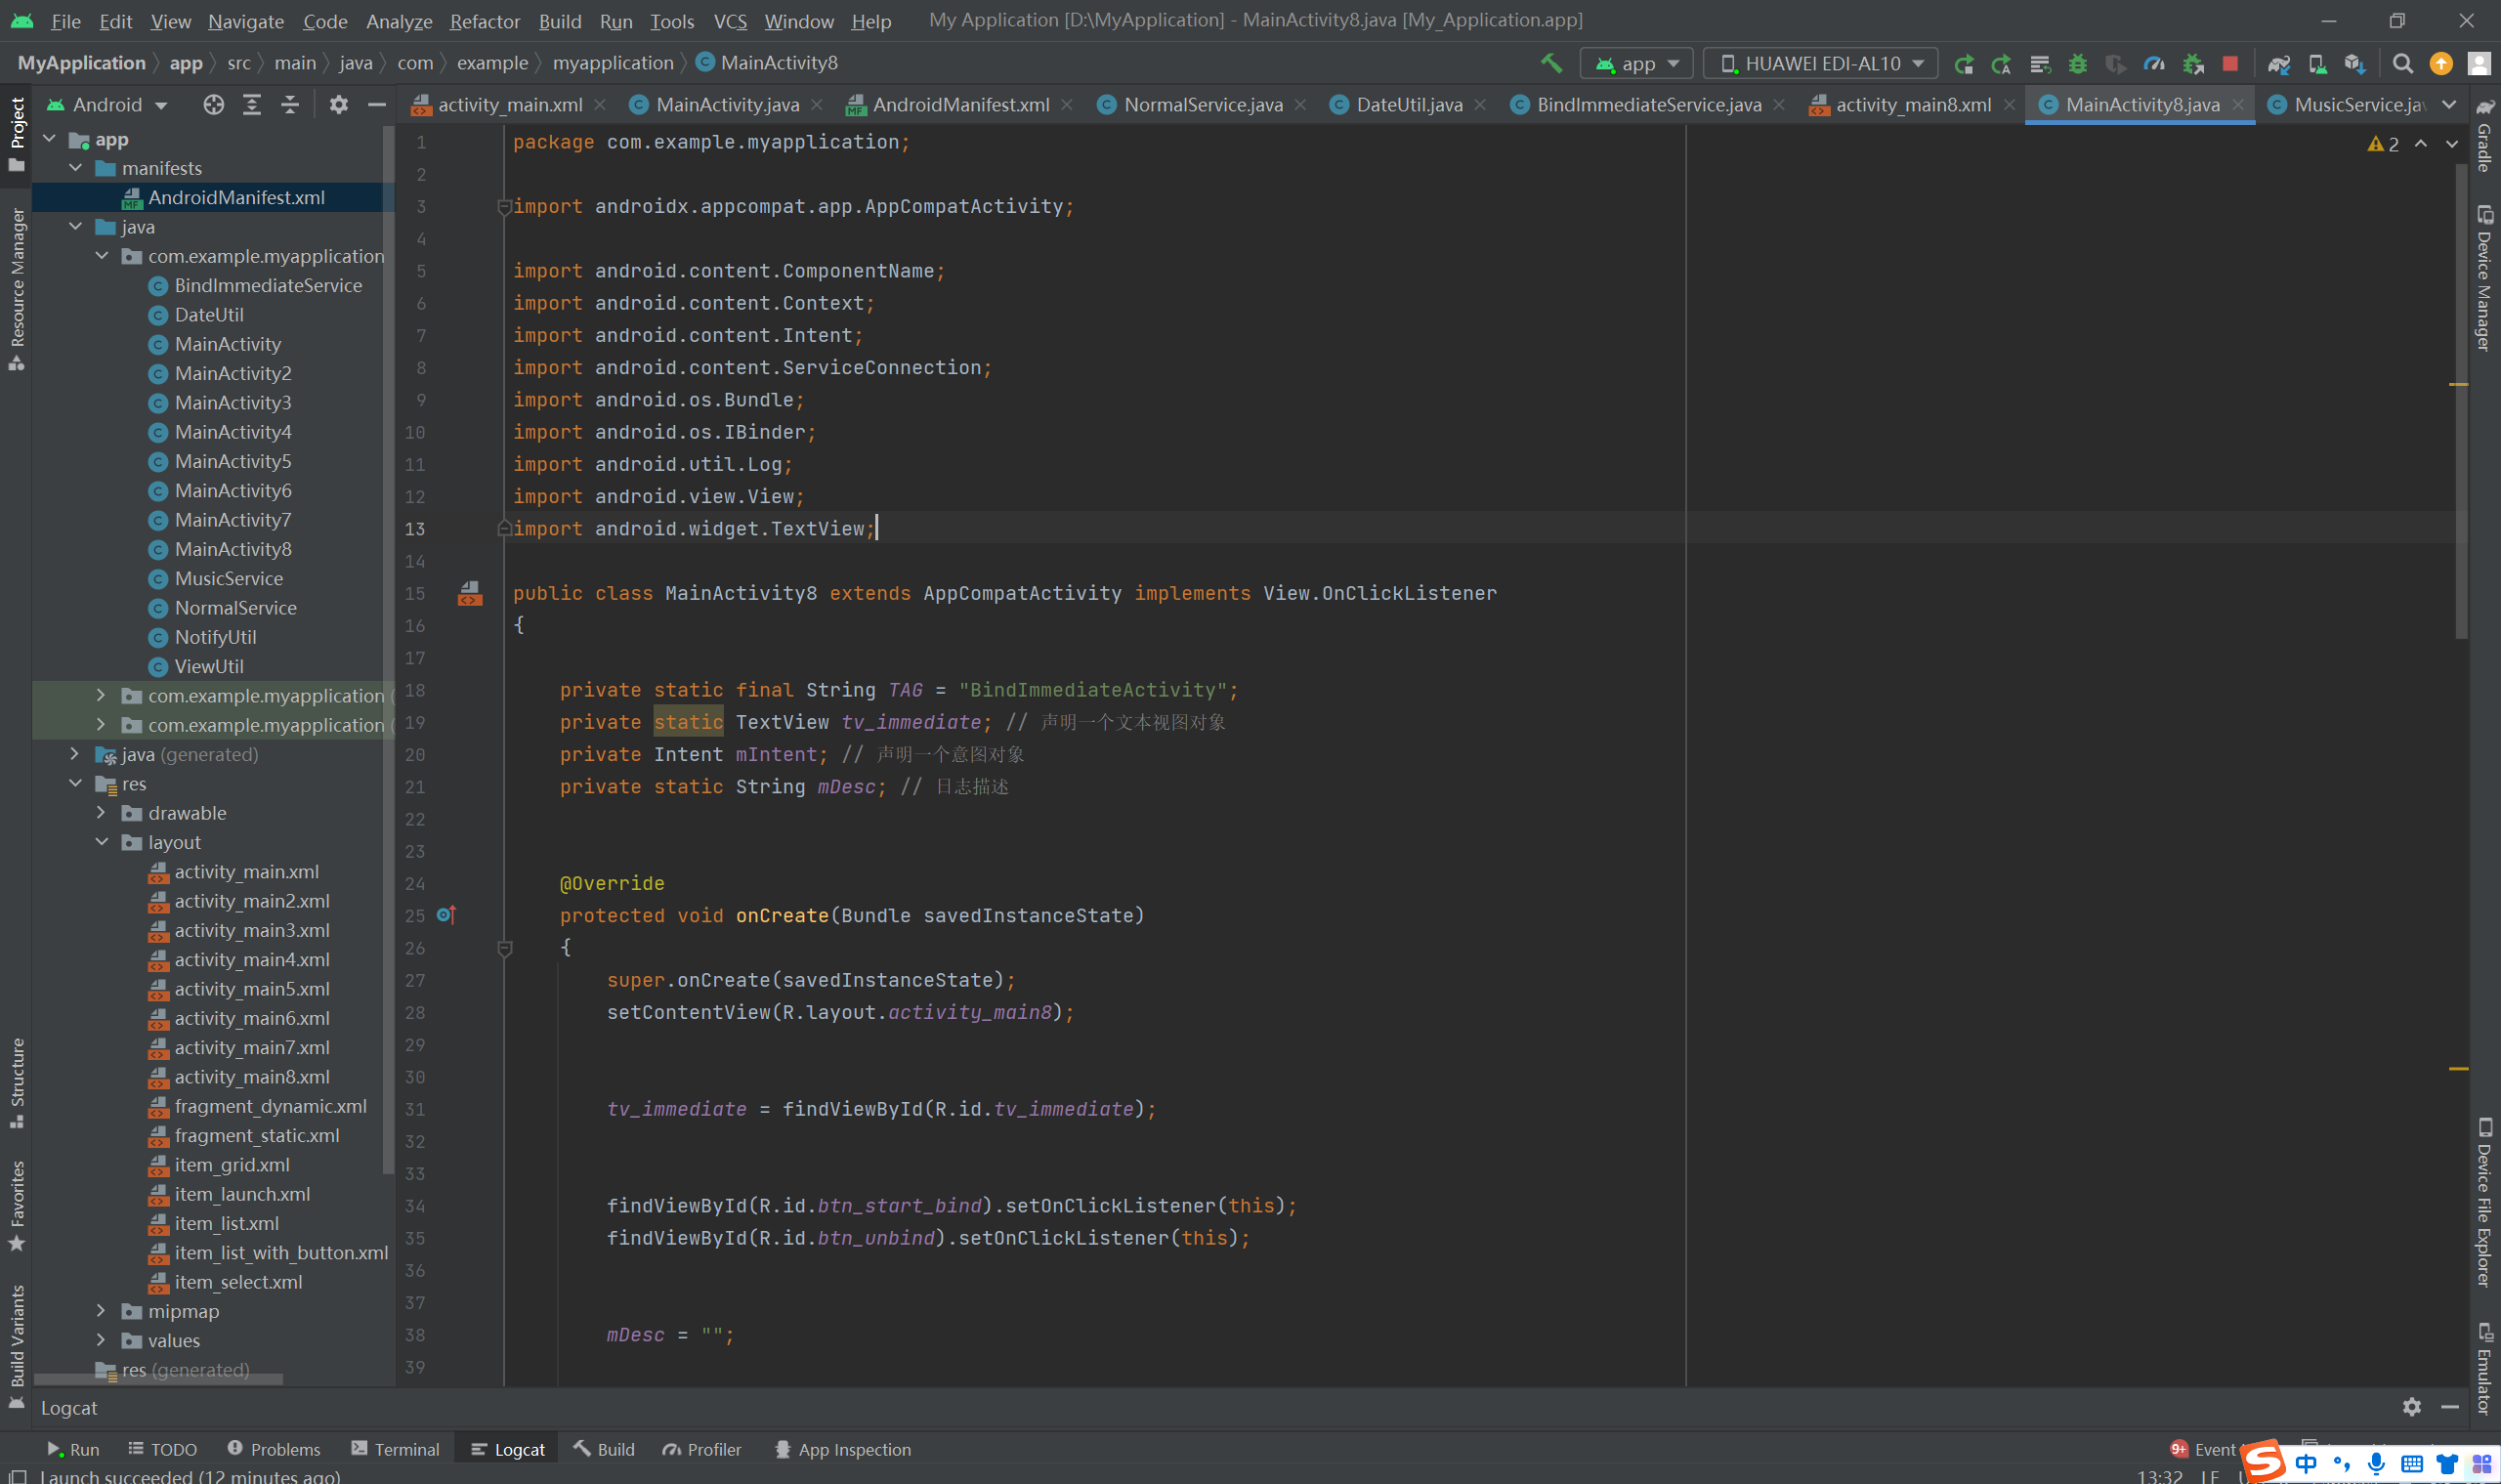
Task: Expand the drawable folder in tree
Action: coord(101,813)
